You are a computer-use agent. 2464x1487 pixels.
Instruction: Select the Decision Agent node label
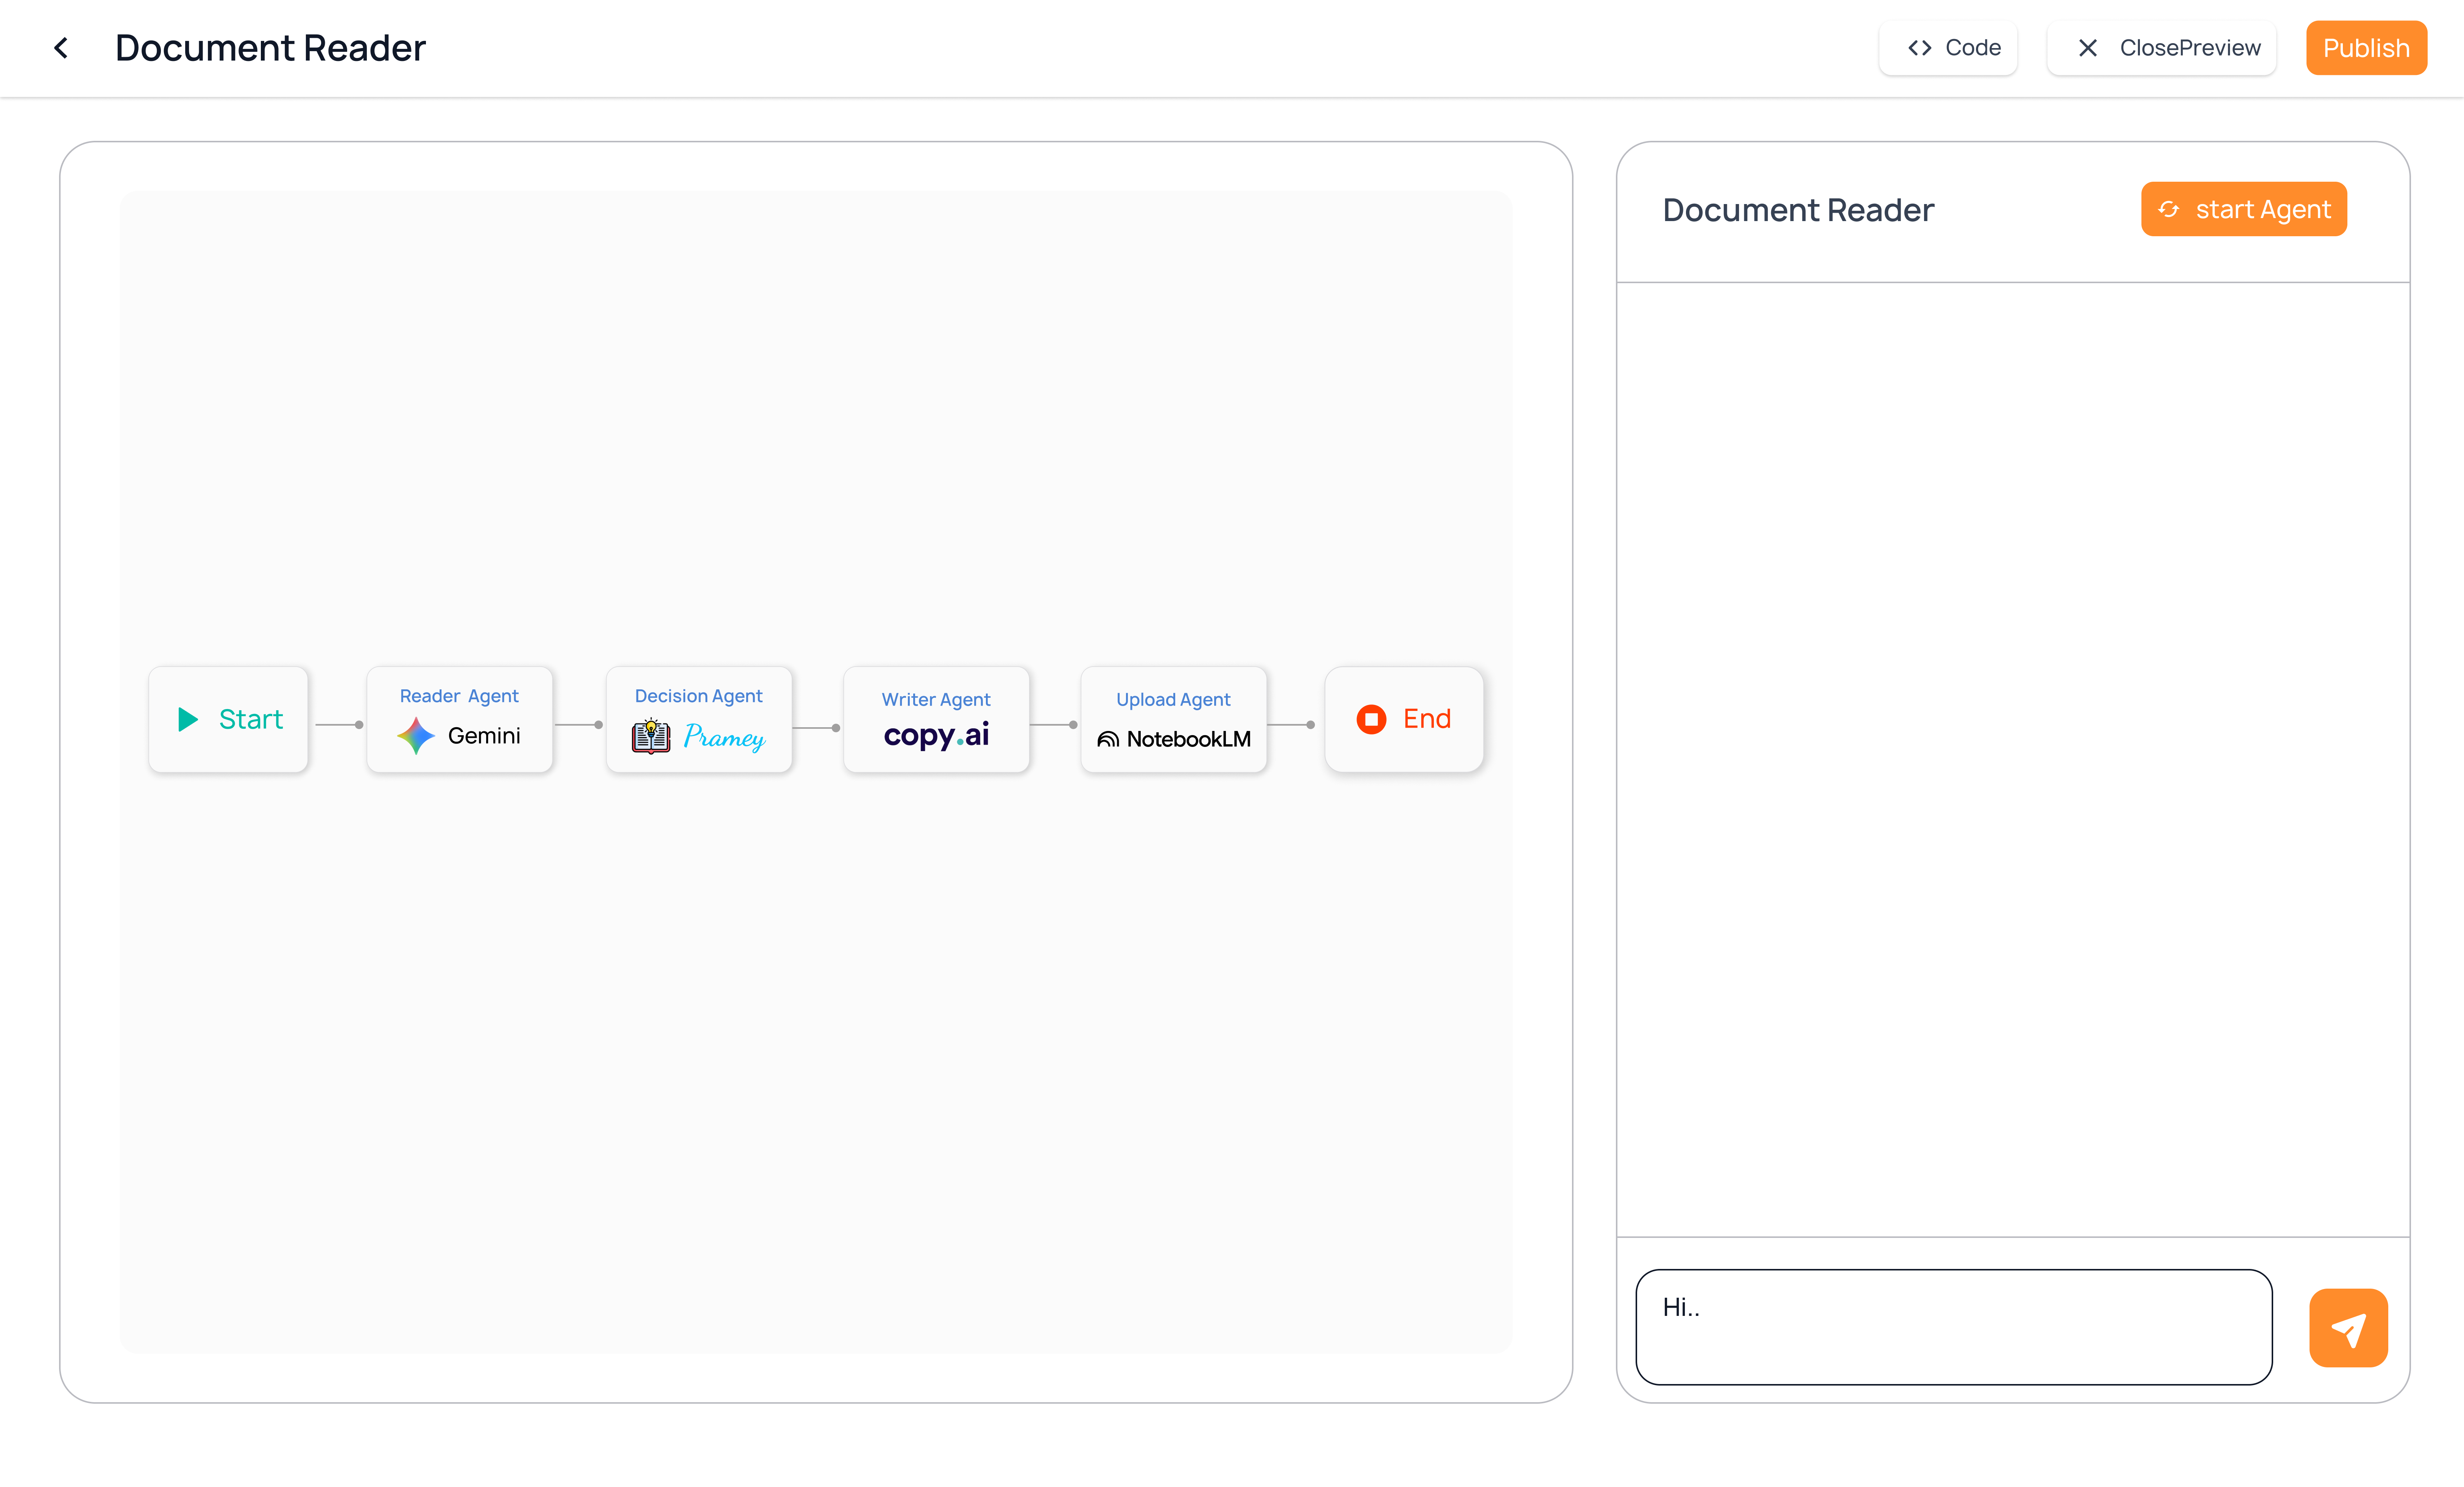tap(698, 696)
